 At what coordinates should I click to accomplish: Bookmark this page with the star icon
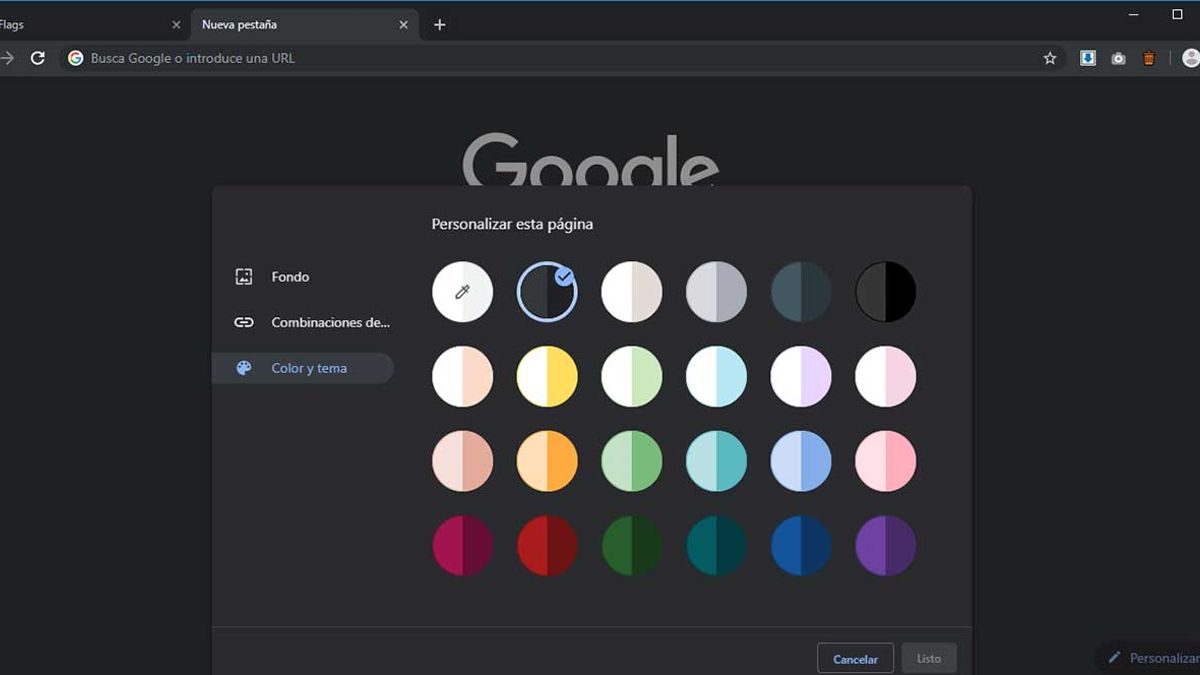[1050, 58]
